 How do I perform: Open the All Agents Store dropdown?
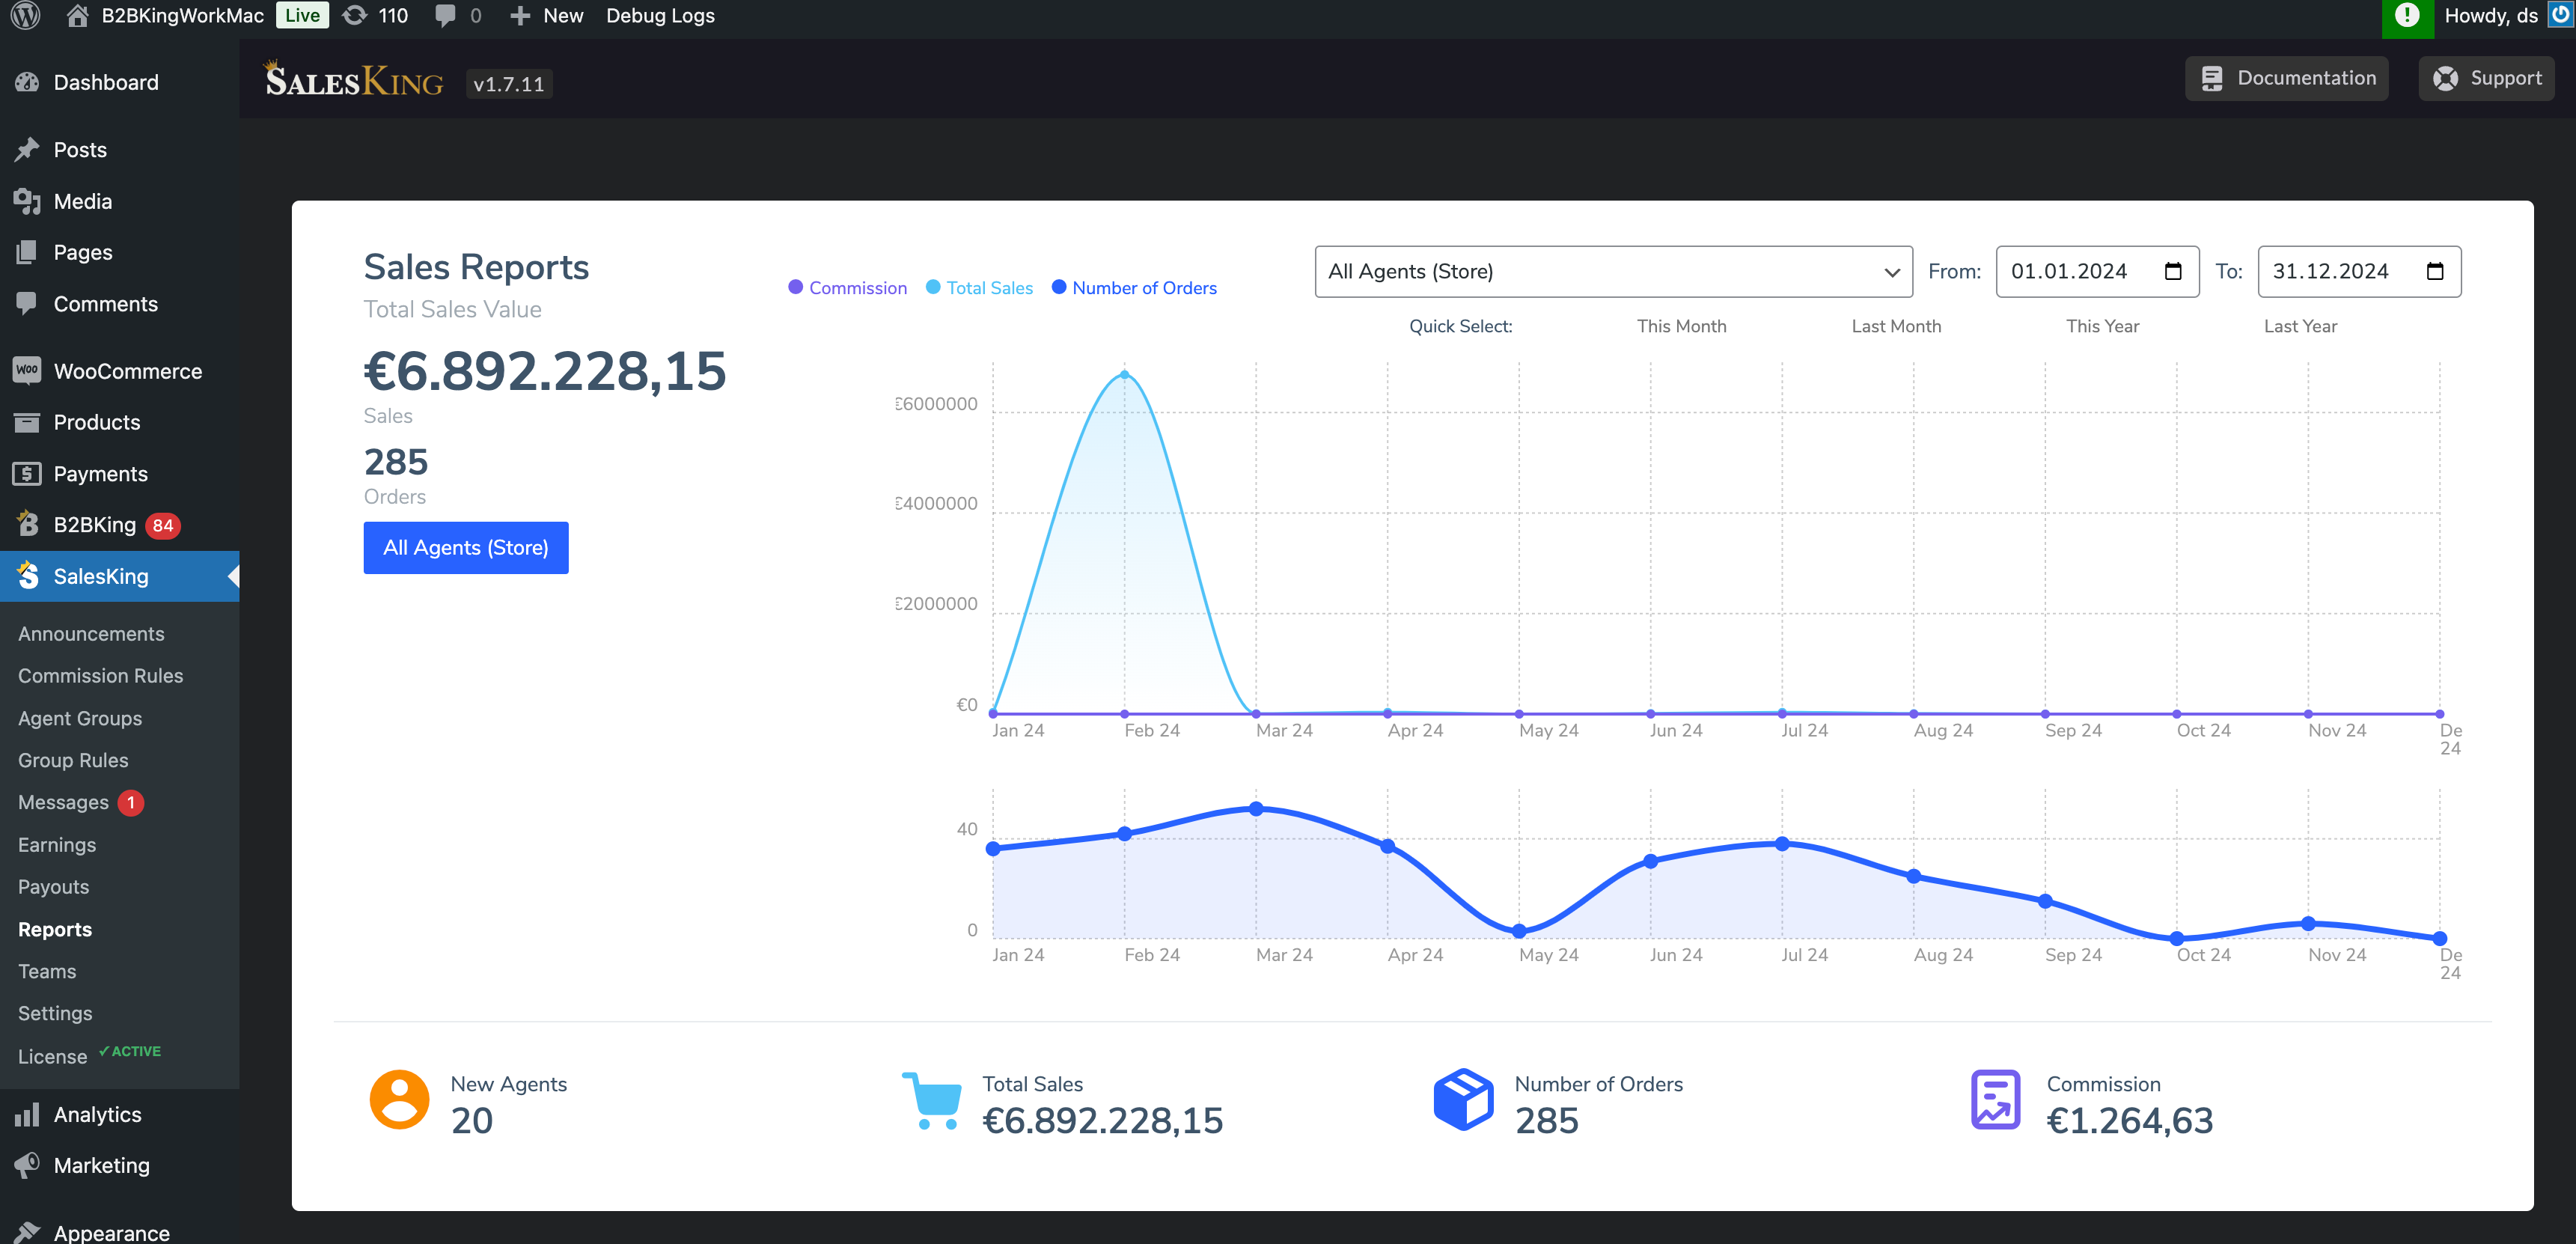pos(1615,271)
